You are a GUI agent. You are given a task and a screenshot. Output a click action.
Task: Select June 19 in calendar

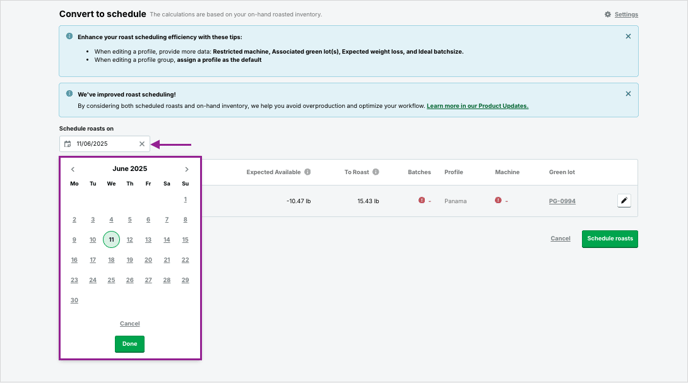130,260
